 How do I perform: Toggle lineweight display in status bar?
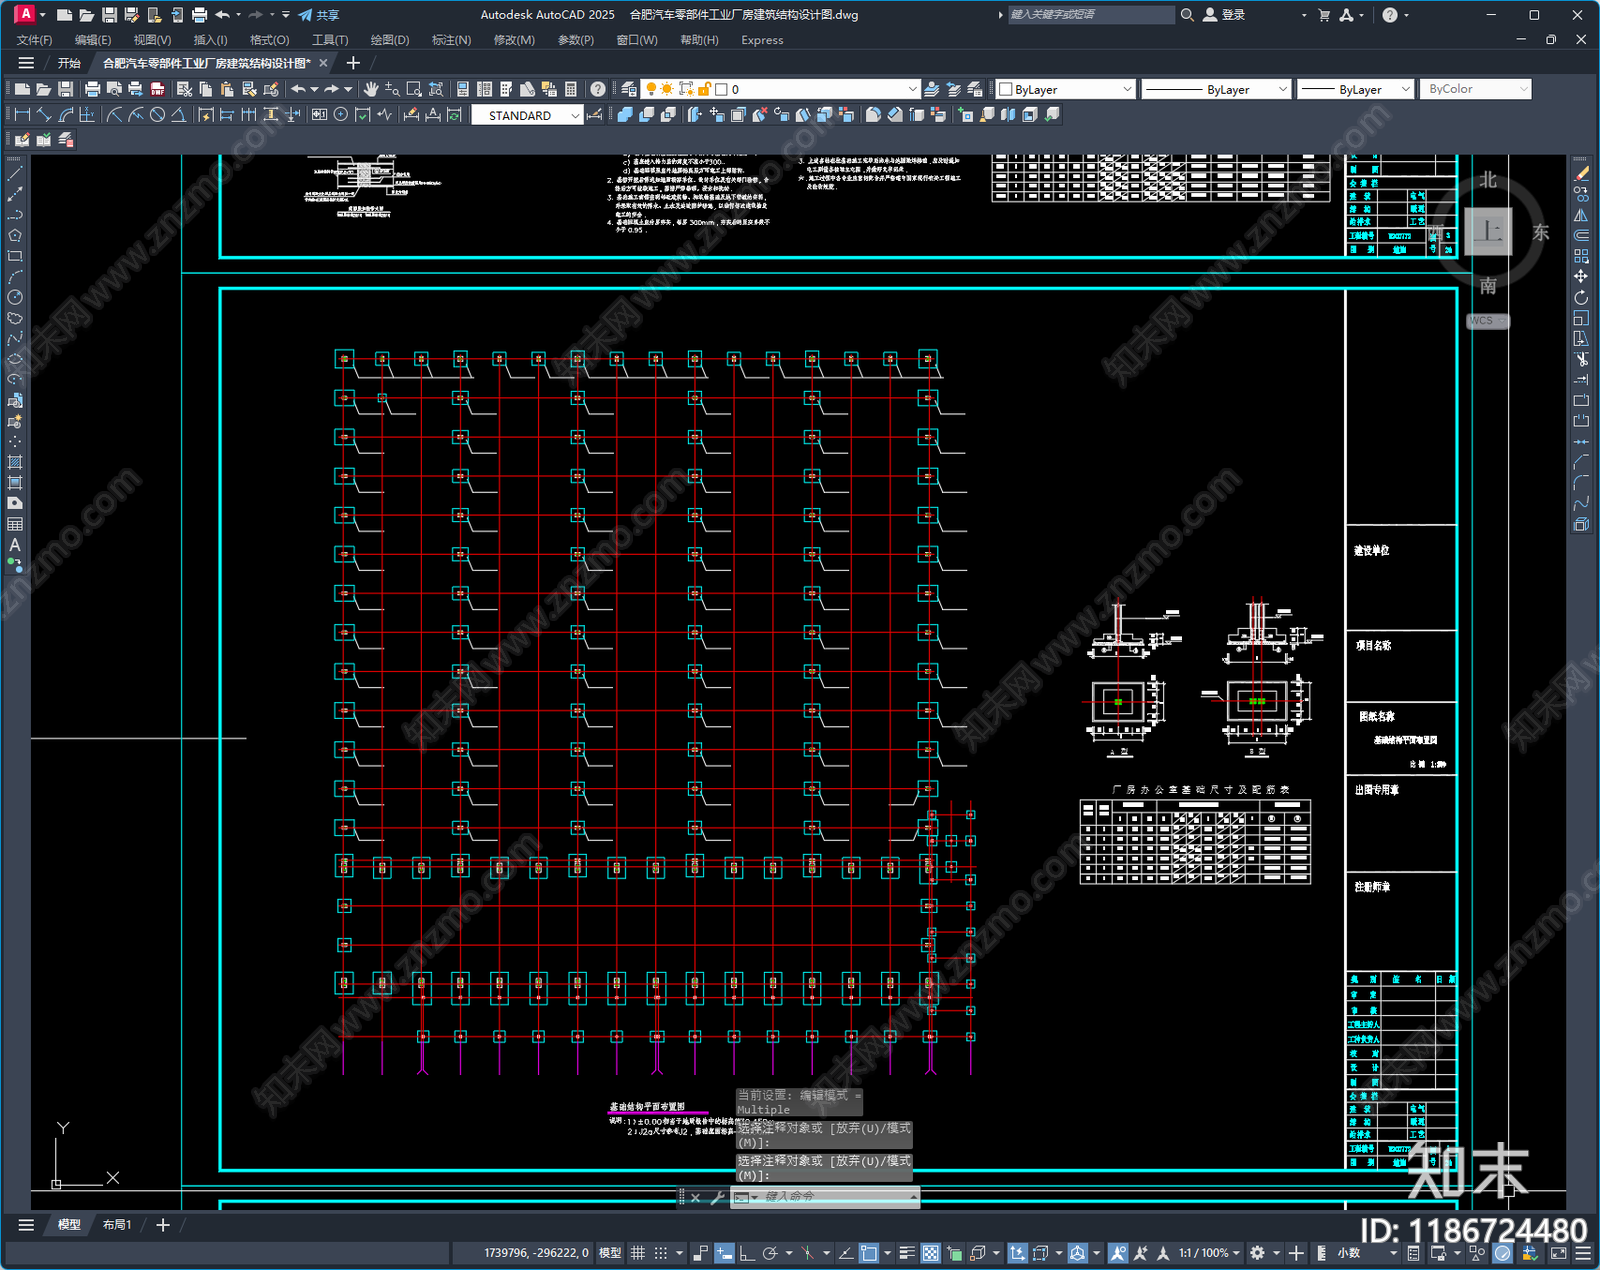(907, 1253)
